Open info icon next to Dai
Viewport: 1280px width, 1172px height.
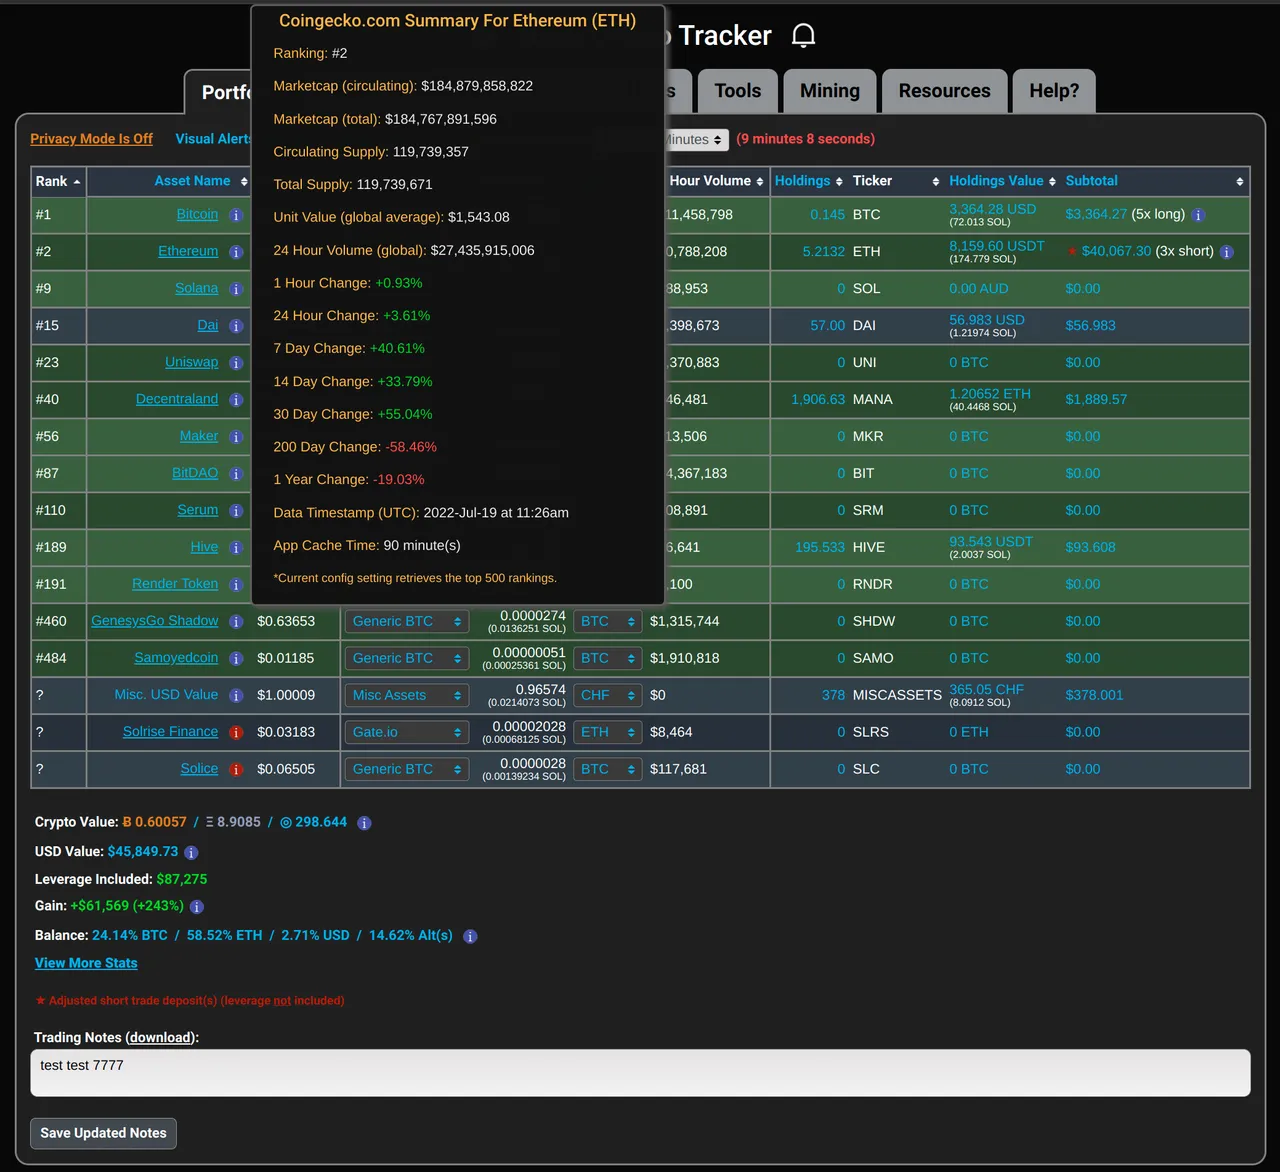pyautogui.click(x=236, y=326)
